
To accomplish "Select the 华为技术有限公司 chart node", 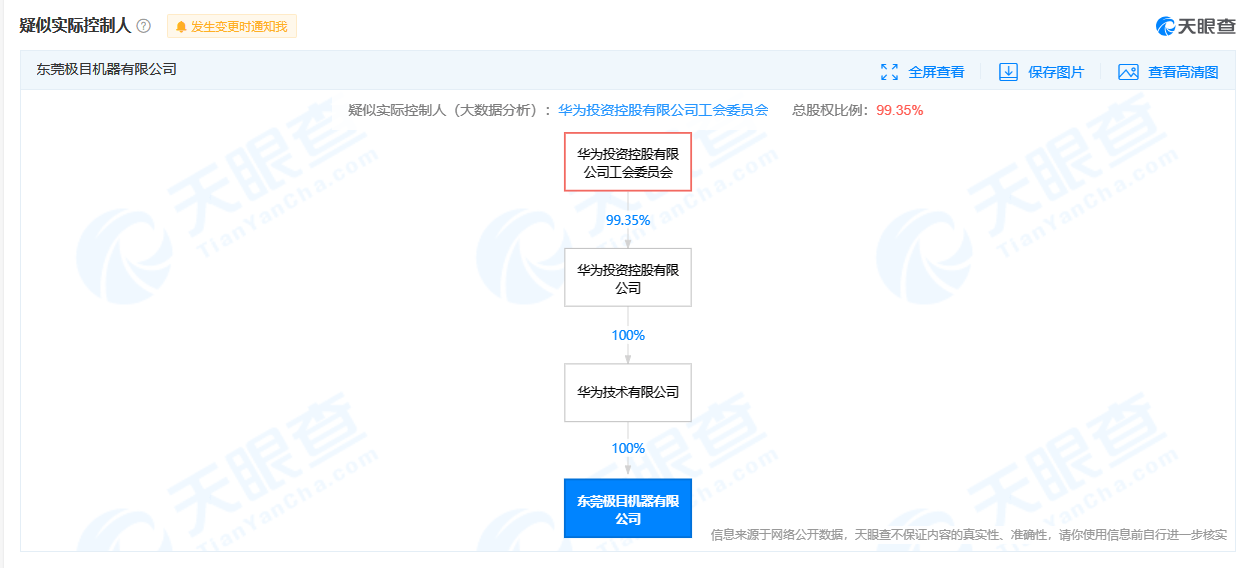I will click(x=628, y=392).
